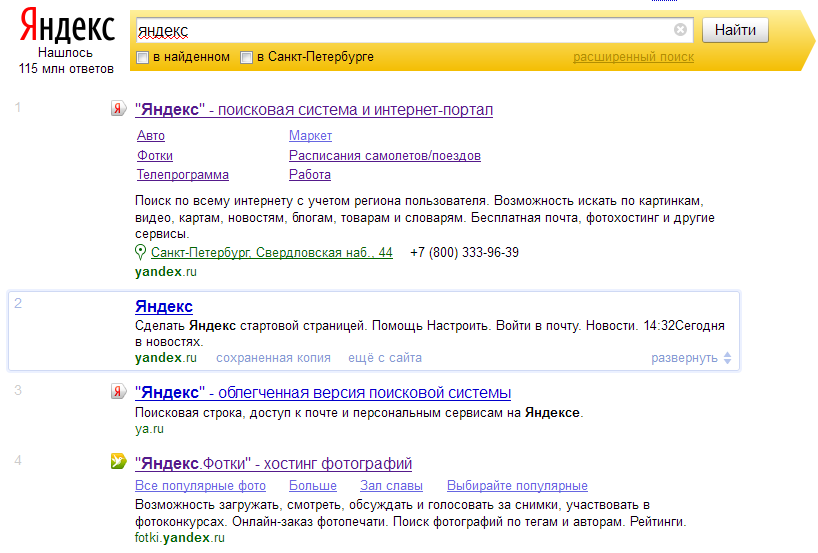Click the fotki.yandex.ru URL
This screenshot has height=553, width=818.
[179, 538]
